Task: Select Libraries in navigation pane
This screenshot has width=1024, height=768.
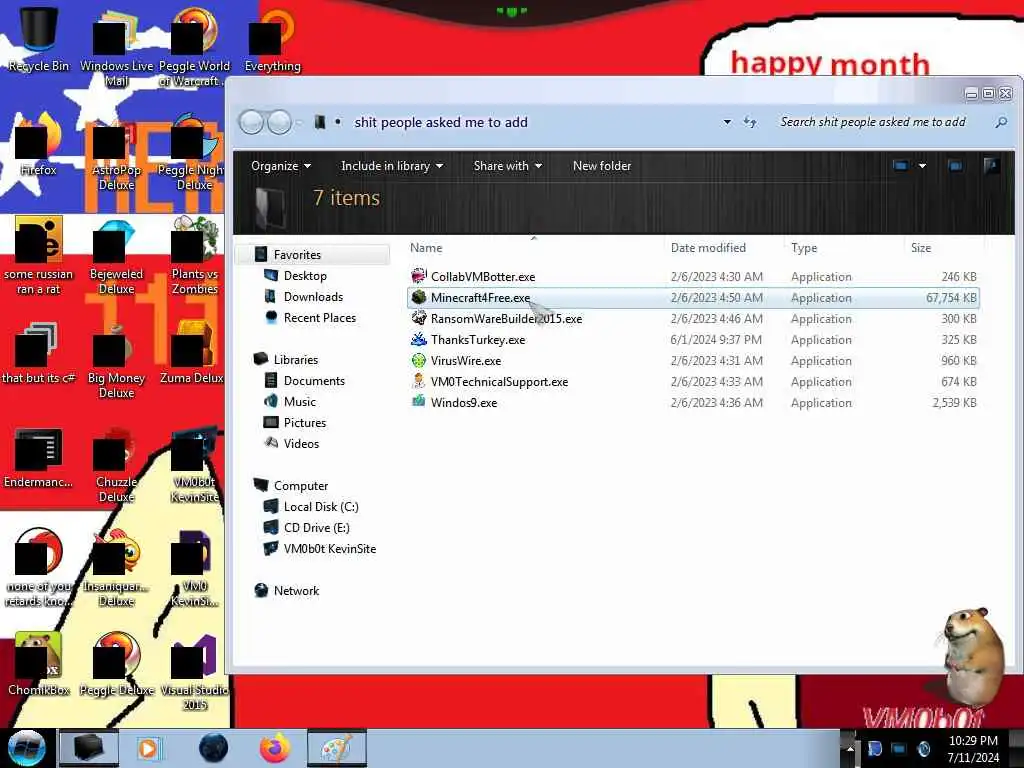Action: coord(295,360)
